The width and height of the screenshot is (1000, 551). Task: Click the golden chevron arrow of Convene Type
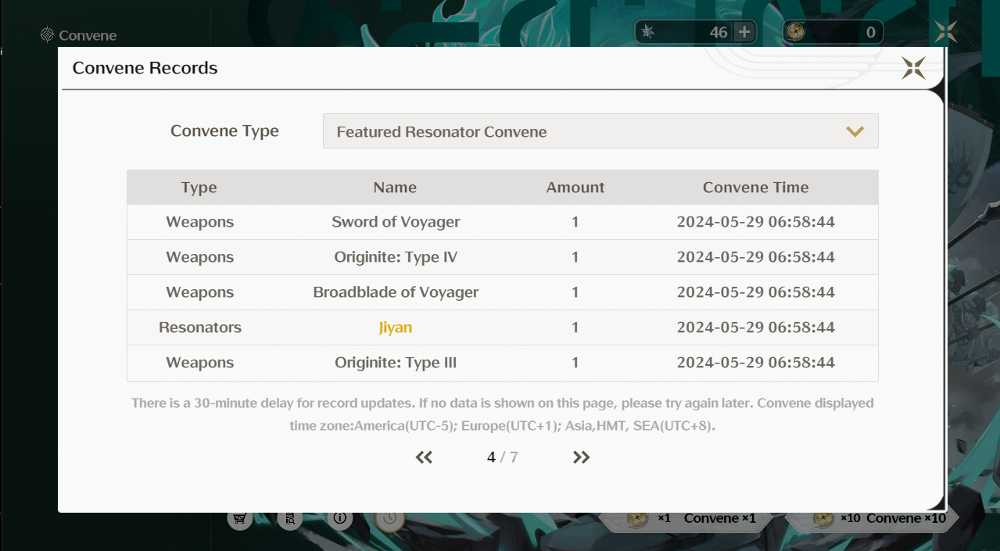(x=855, y=131)
